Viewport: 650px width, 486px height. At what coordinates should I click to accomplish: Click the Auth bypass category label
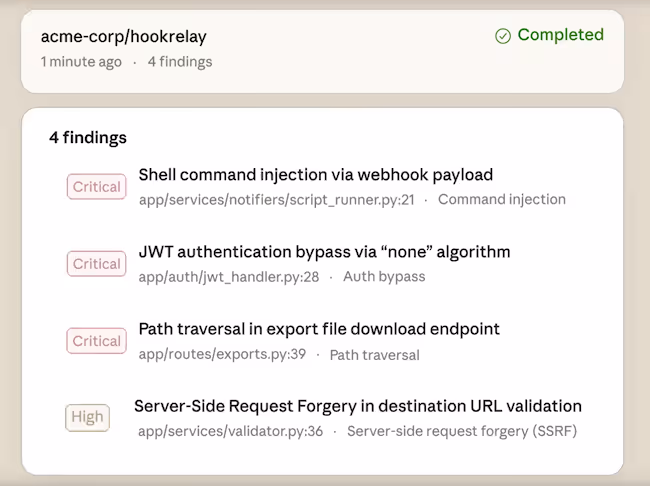[384, 276]
